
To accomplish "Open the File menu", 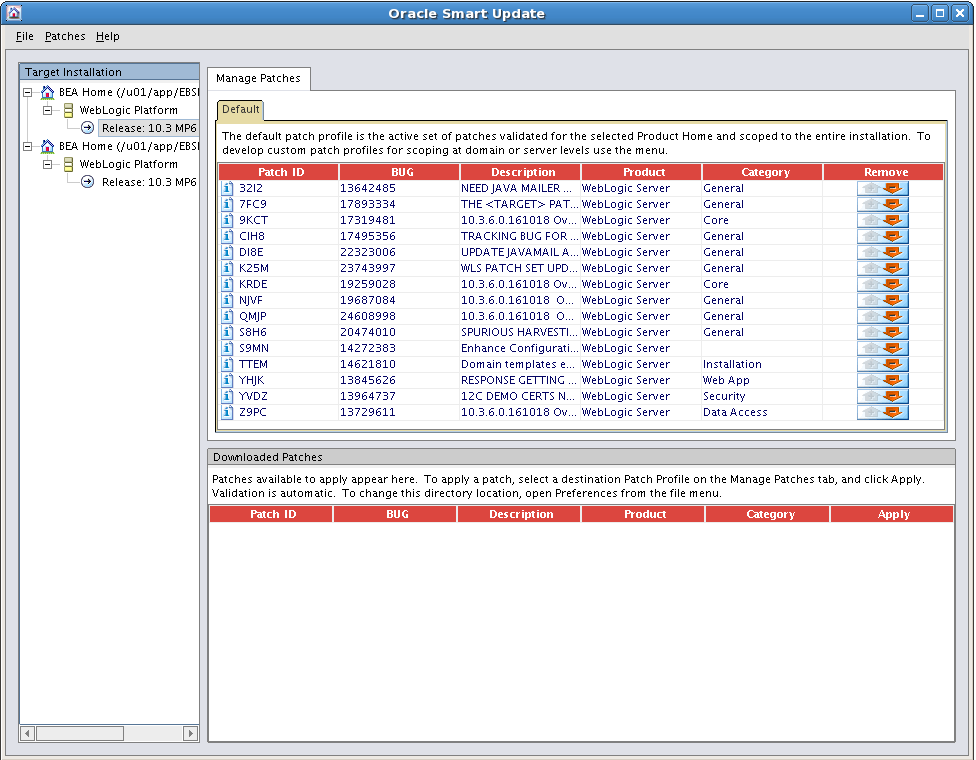I will pos(24,36).
